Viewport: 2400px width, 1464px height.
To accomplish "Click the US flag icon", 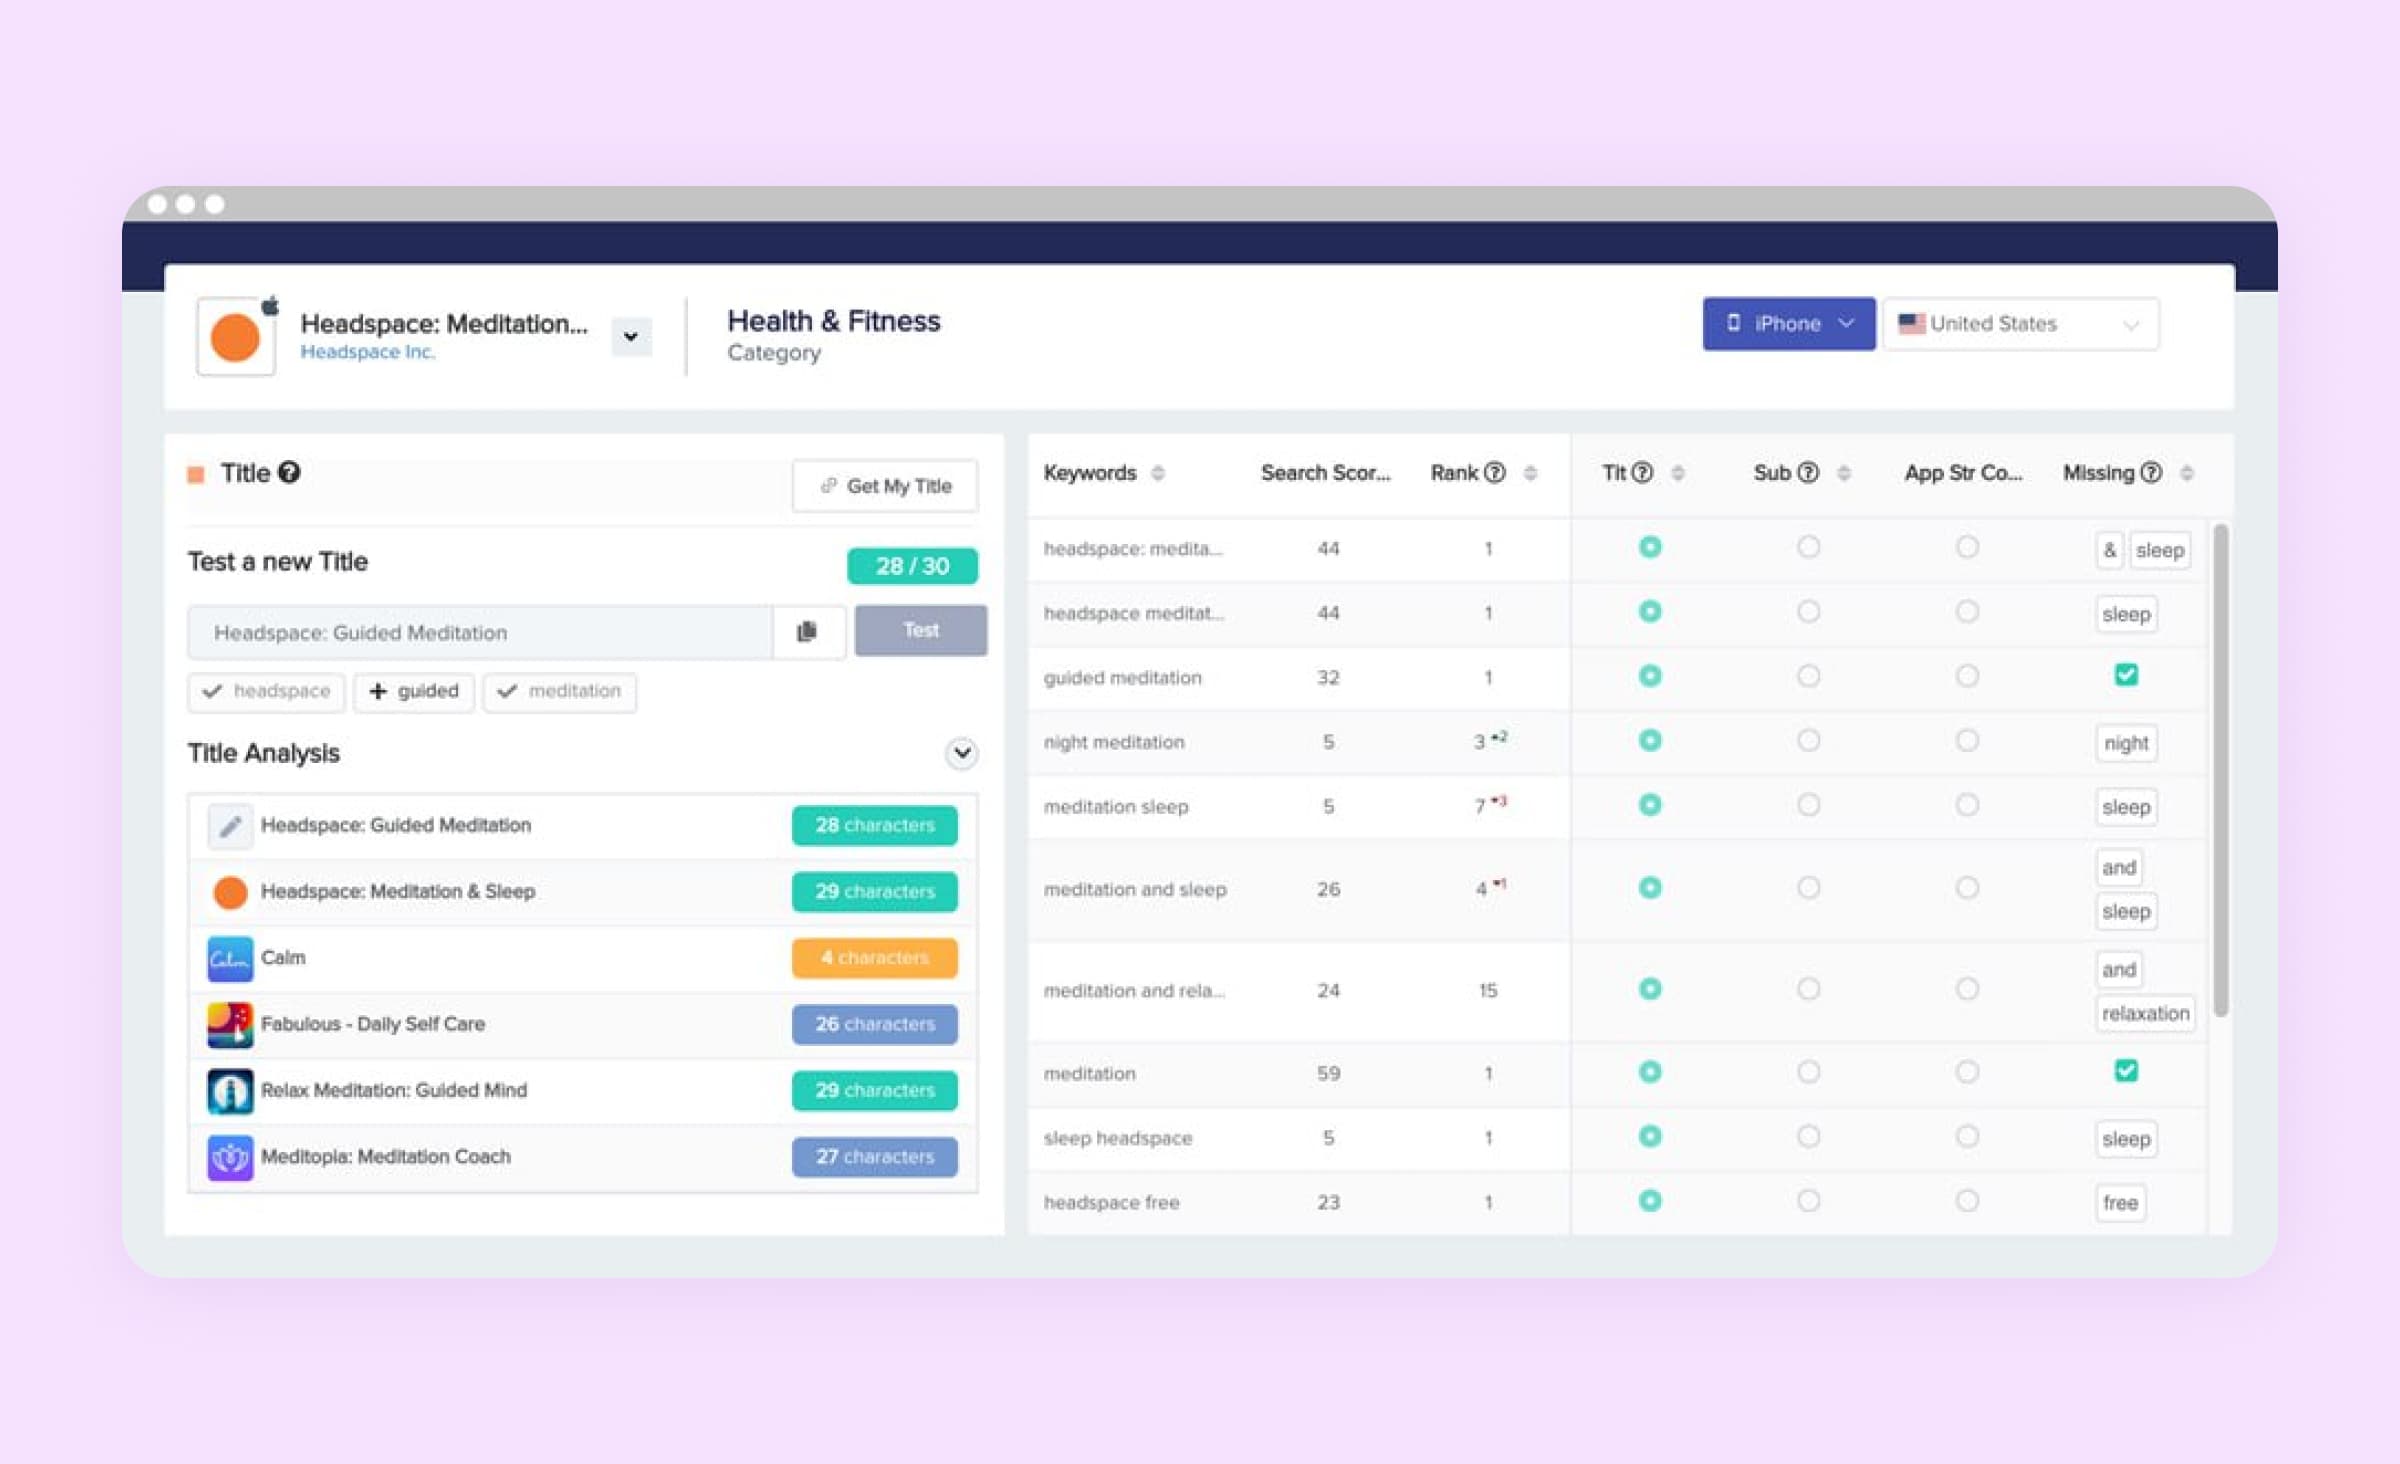I will point(1911,324).
